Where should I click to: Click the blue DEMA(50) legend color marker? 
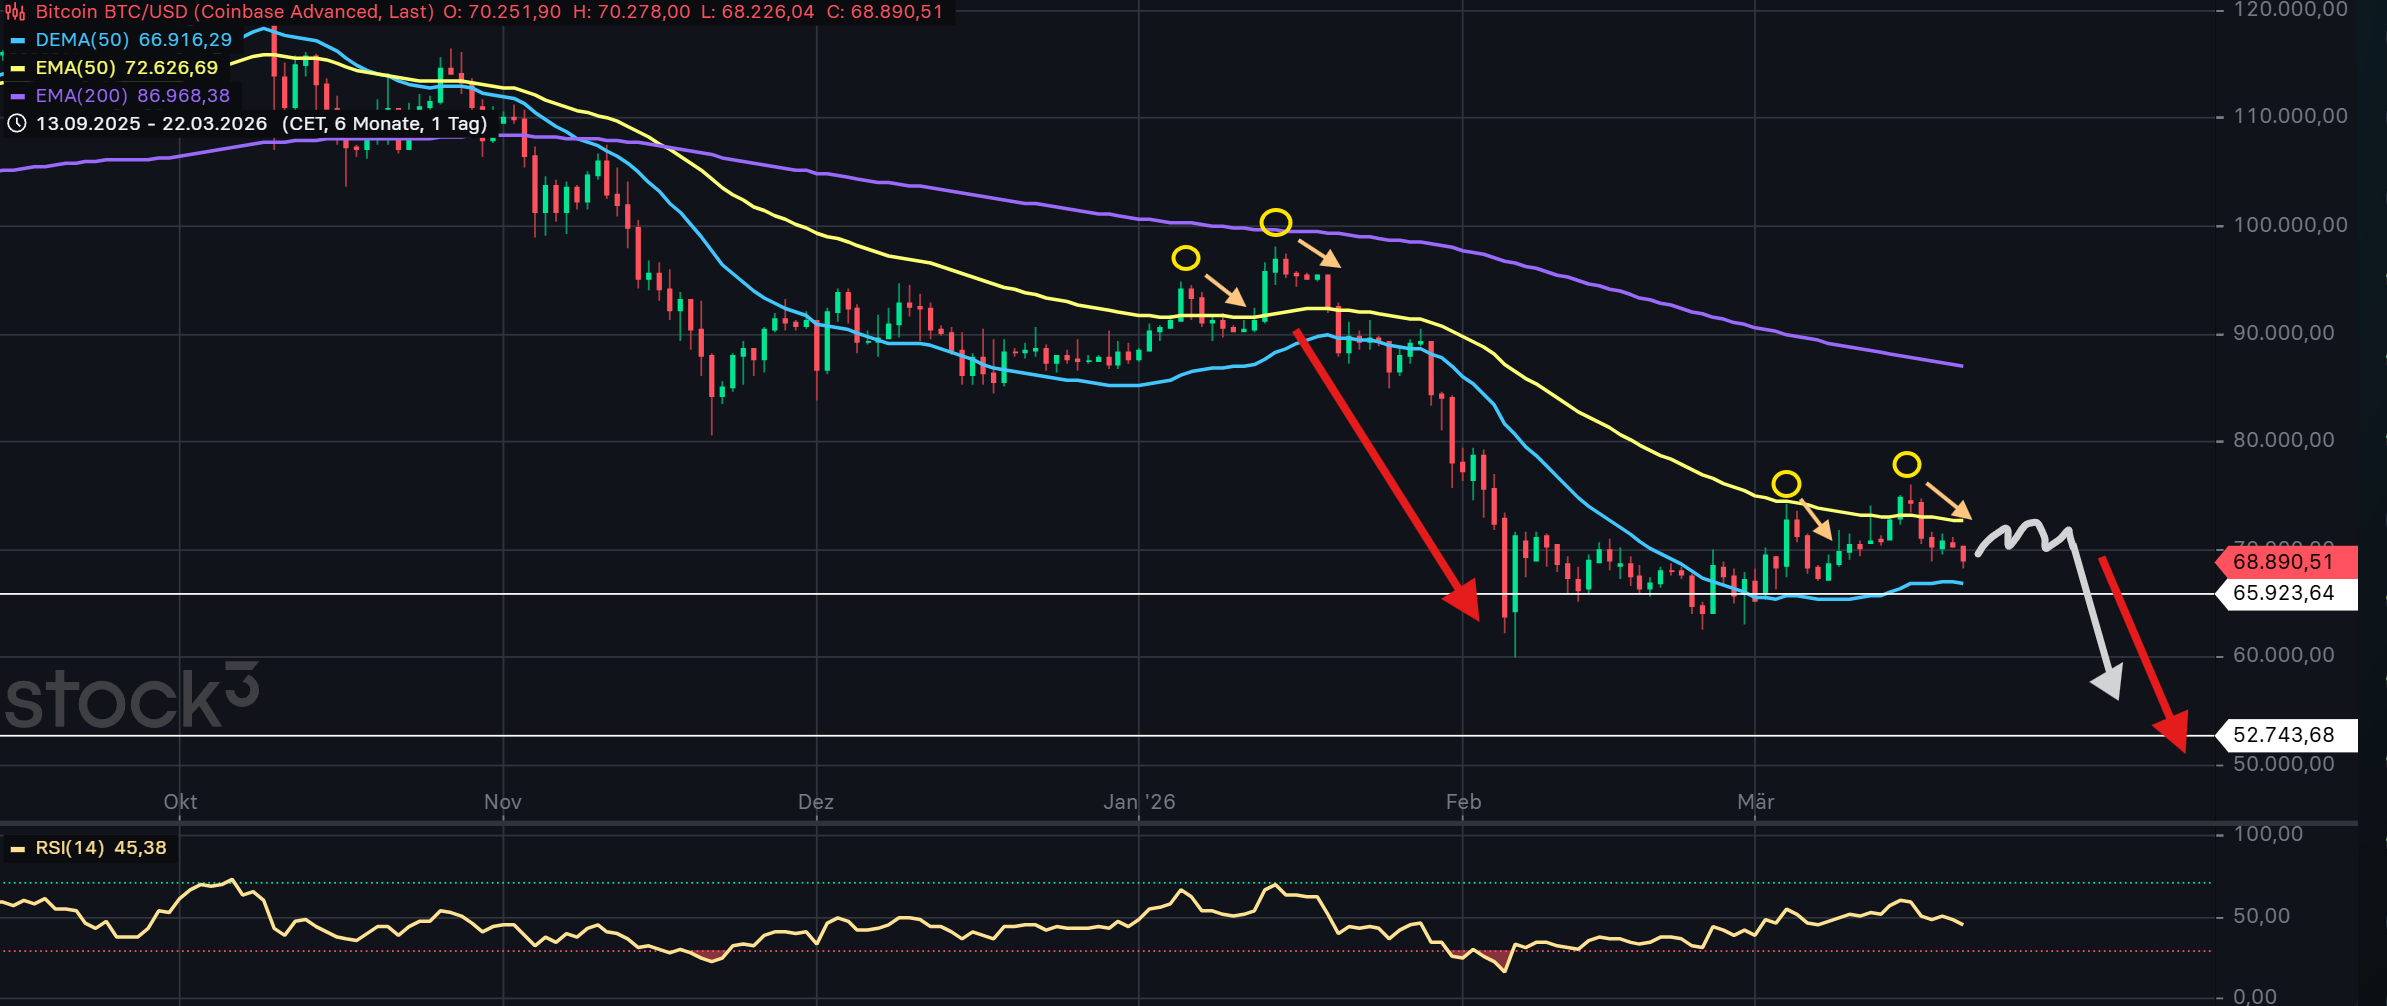tap(17, 41)
